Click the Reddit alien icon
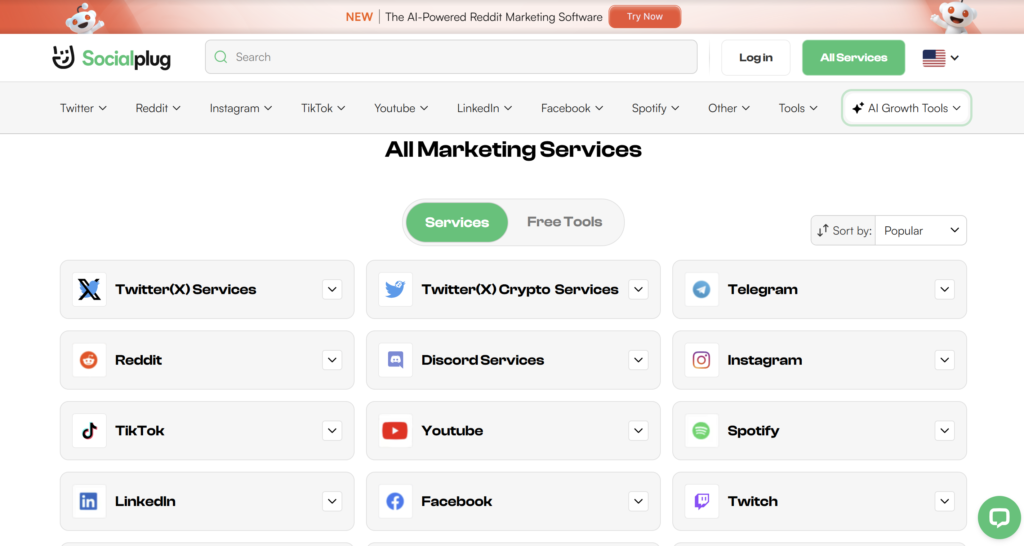This screenshot has width=1024, height=546. pos(89,360)
